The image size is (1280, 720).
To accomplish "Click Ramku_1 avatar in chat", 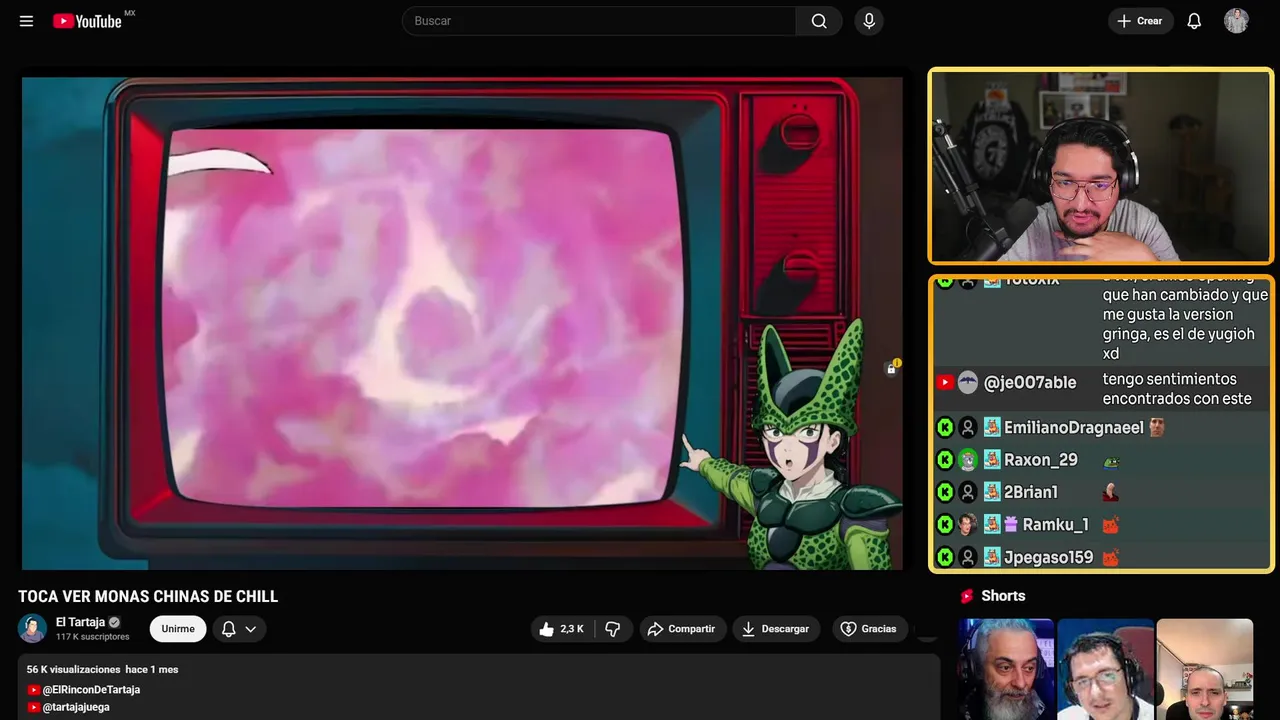I will [x=967, y=524].
